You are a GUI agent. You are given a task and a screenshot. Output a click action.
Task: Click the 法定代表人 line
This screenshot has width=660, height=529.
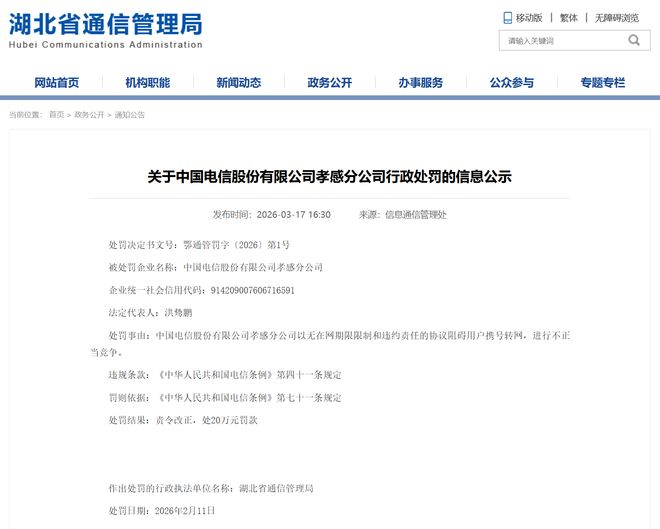[x=150, y=313]
